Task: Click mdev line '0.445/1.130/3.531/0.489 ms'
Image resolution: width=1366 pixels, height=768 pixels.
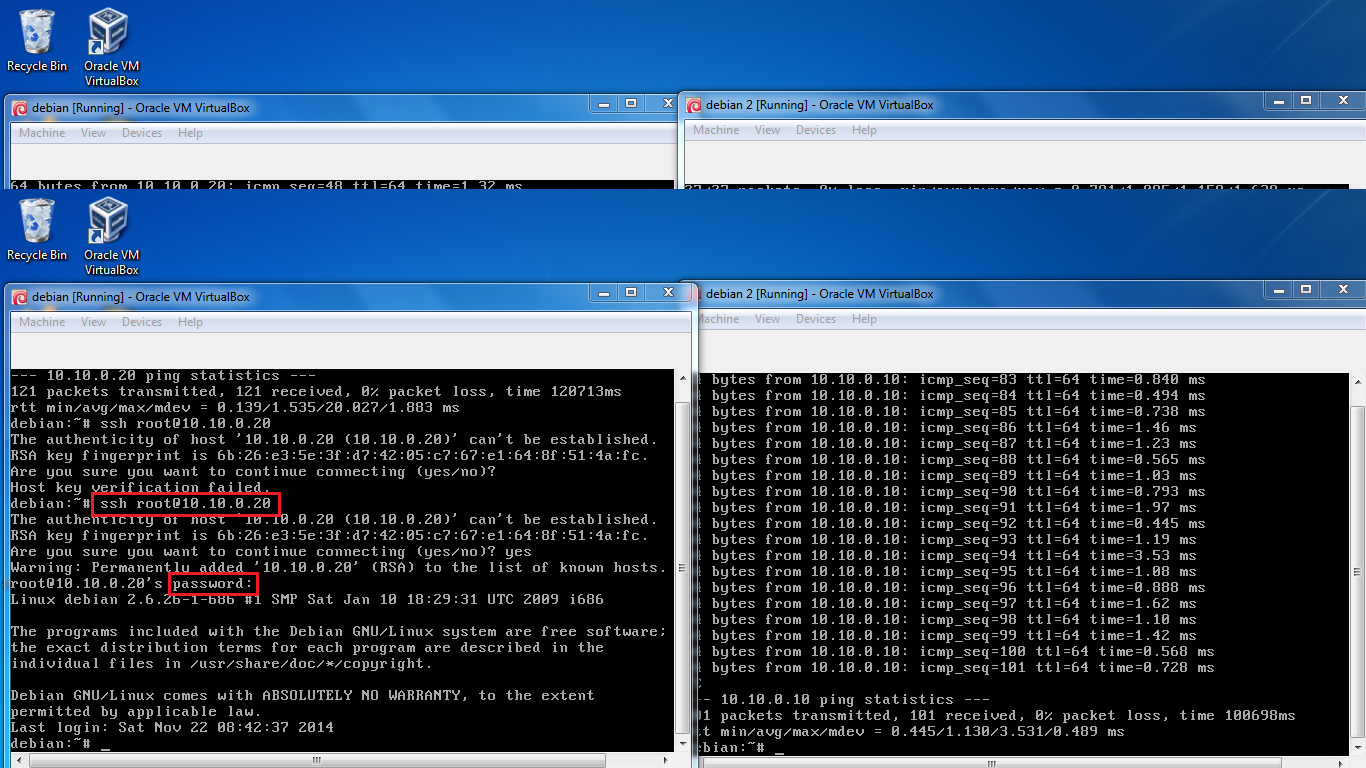Action: point(912,732)
